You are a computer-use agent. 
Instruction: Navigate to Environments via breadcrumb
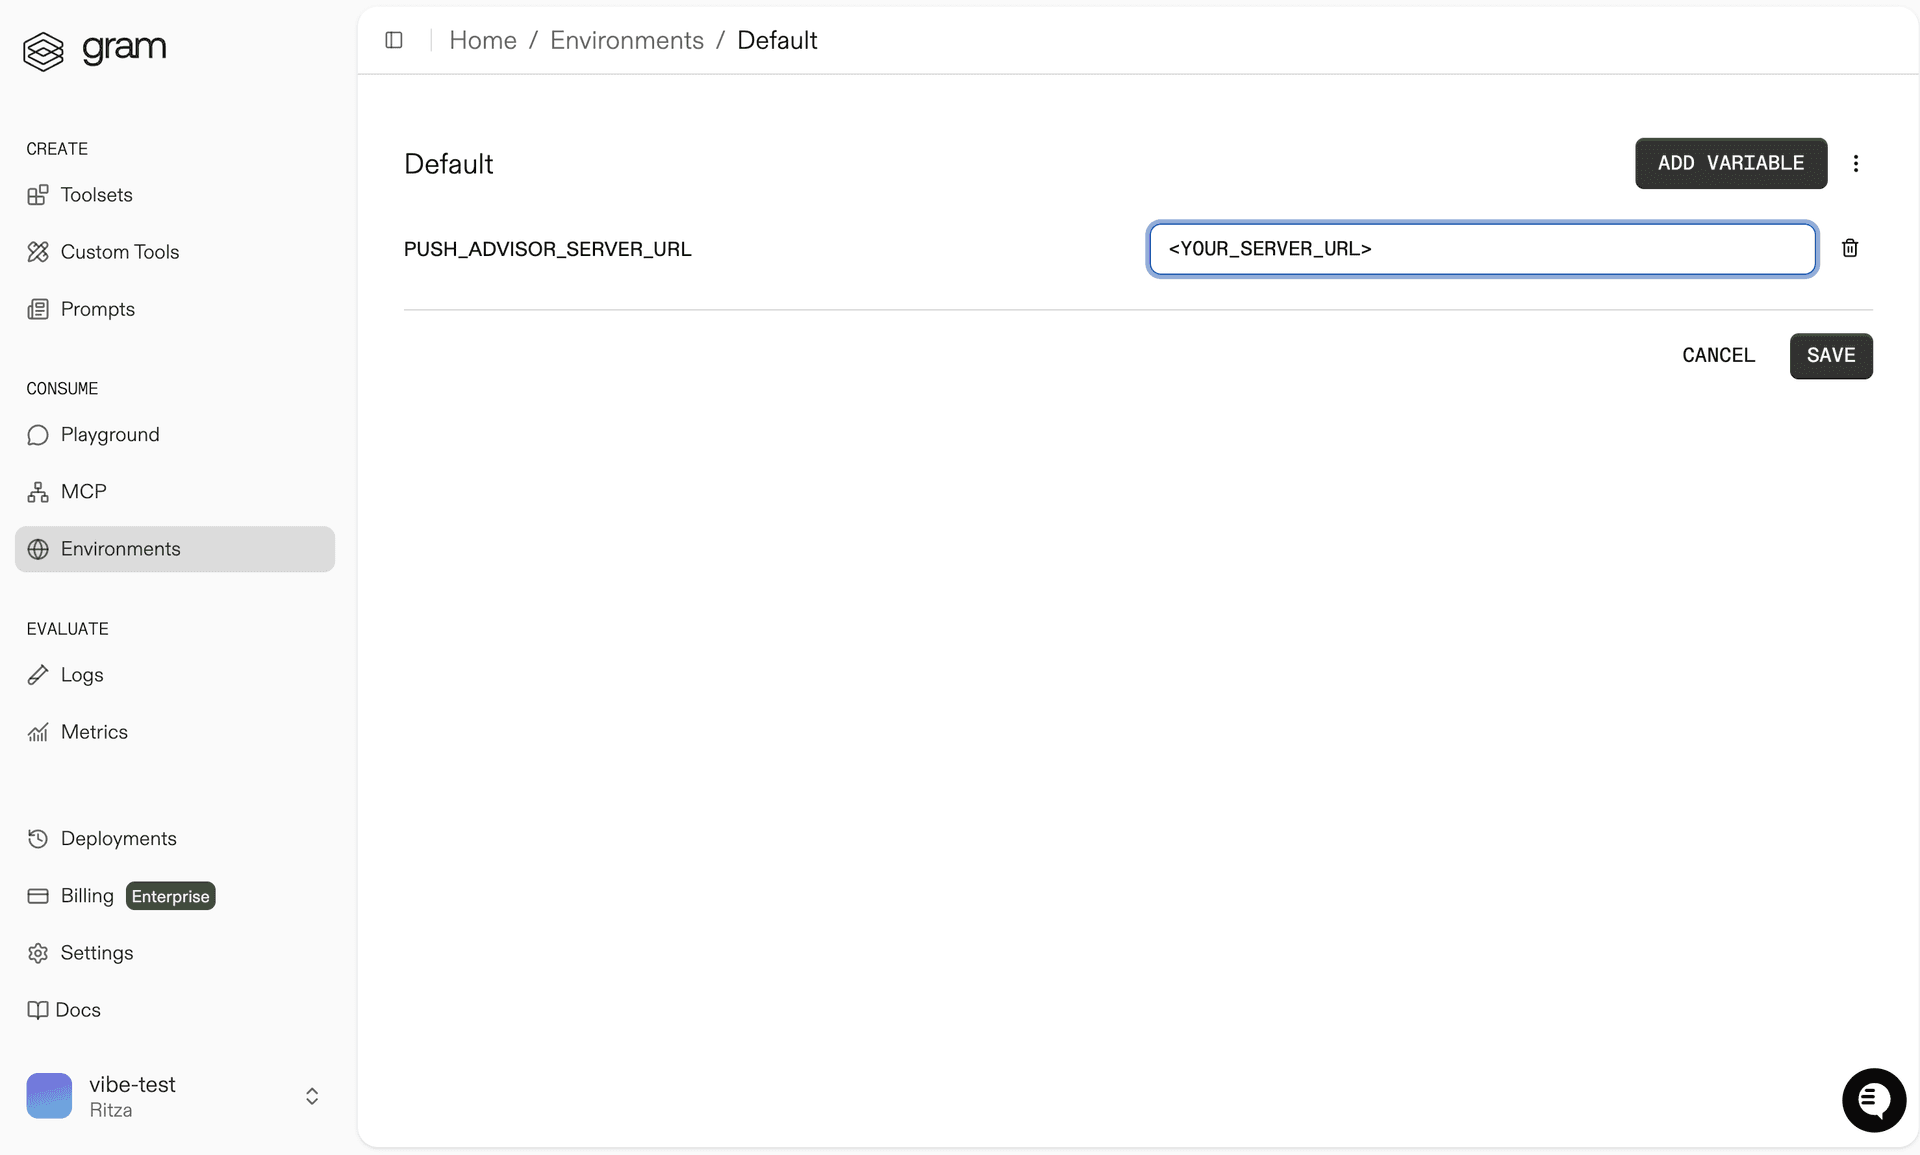pos(626,40)
